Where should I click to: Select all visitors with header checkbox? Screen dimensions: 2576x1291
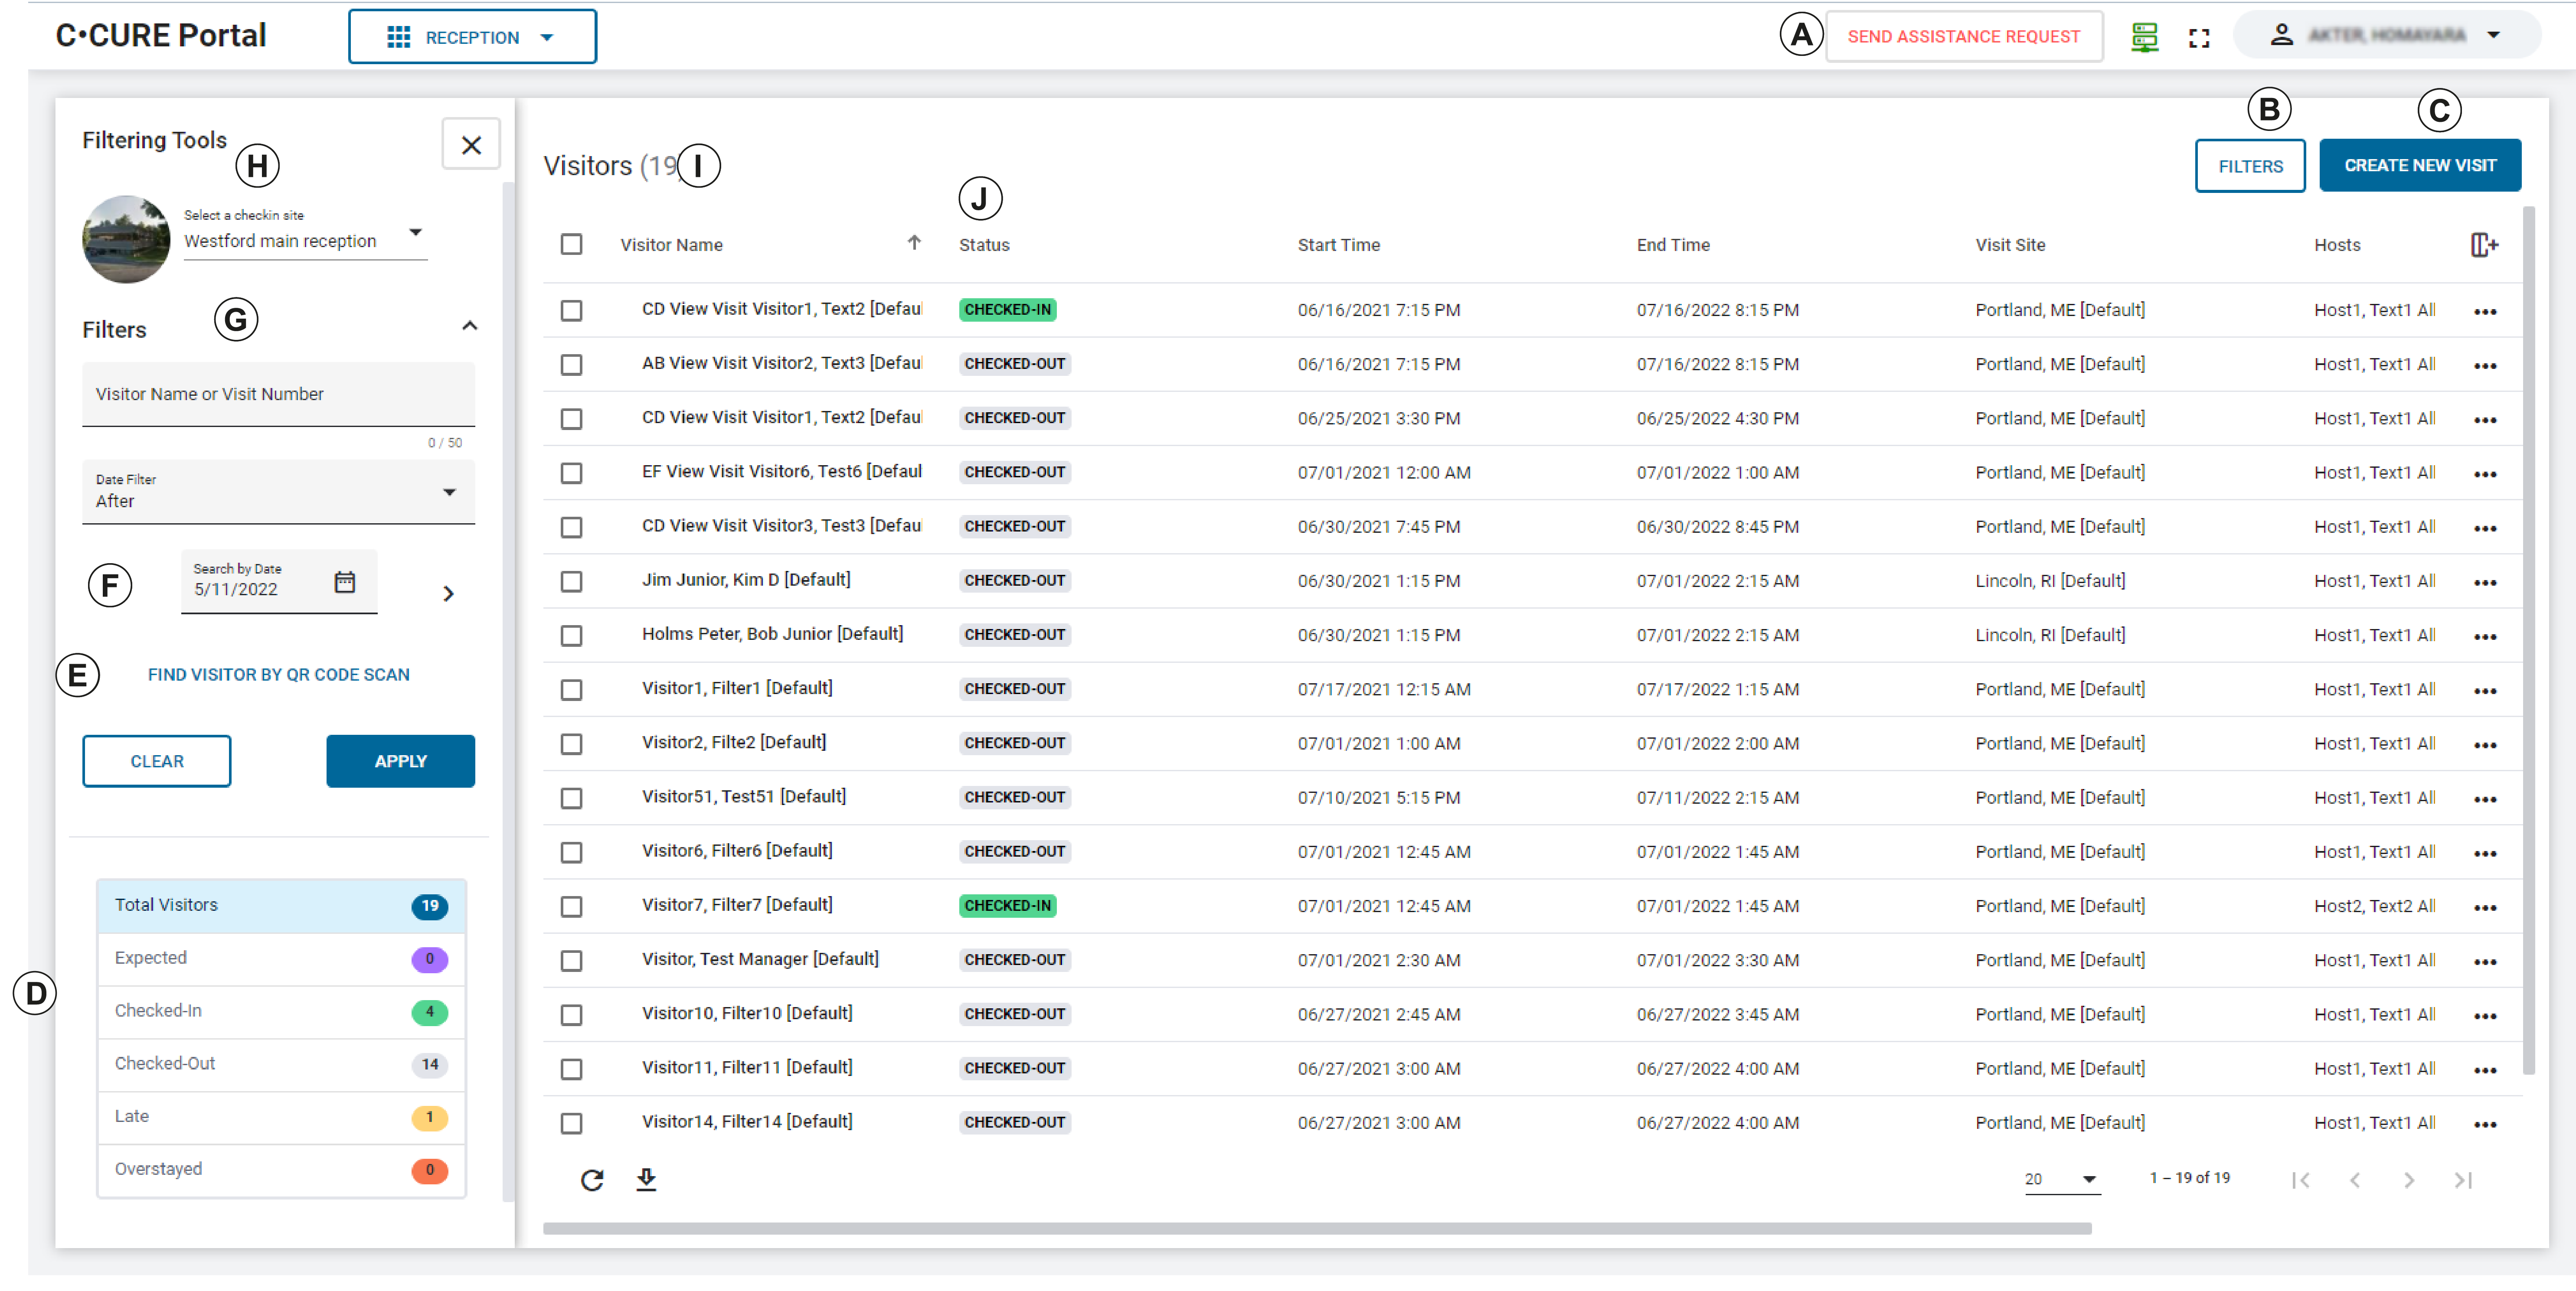point(571,244)
